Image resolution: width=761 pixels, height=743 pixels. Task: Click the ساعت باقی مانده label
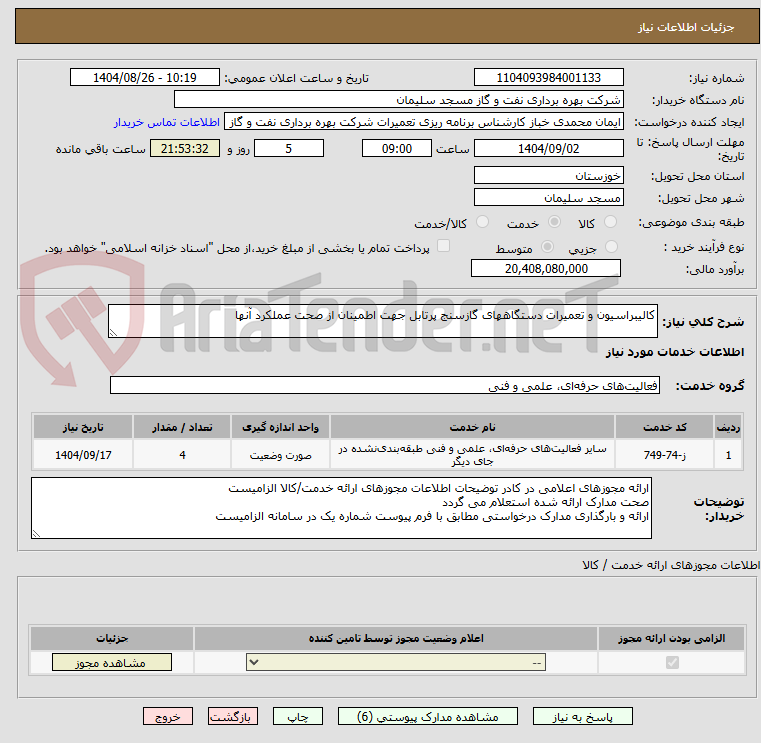point(100,149)
